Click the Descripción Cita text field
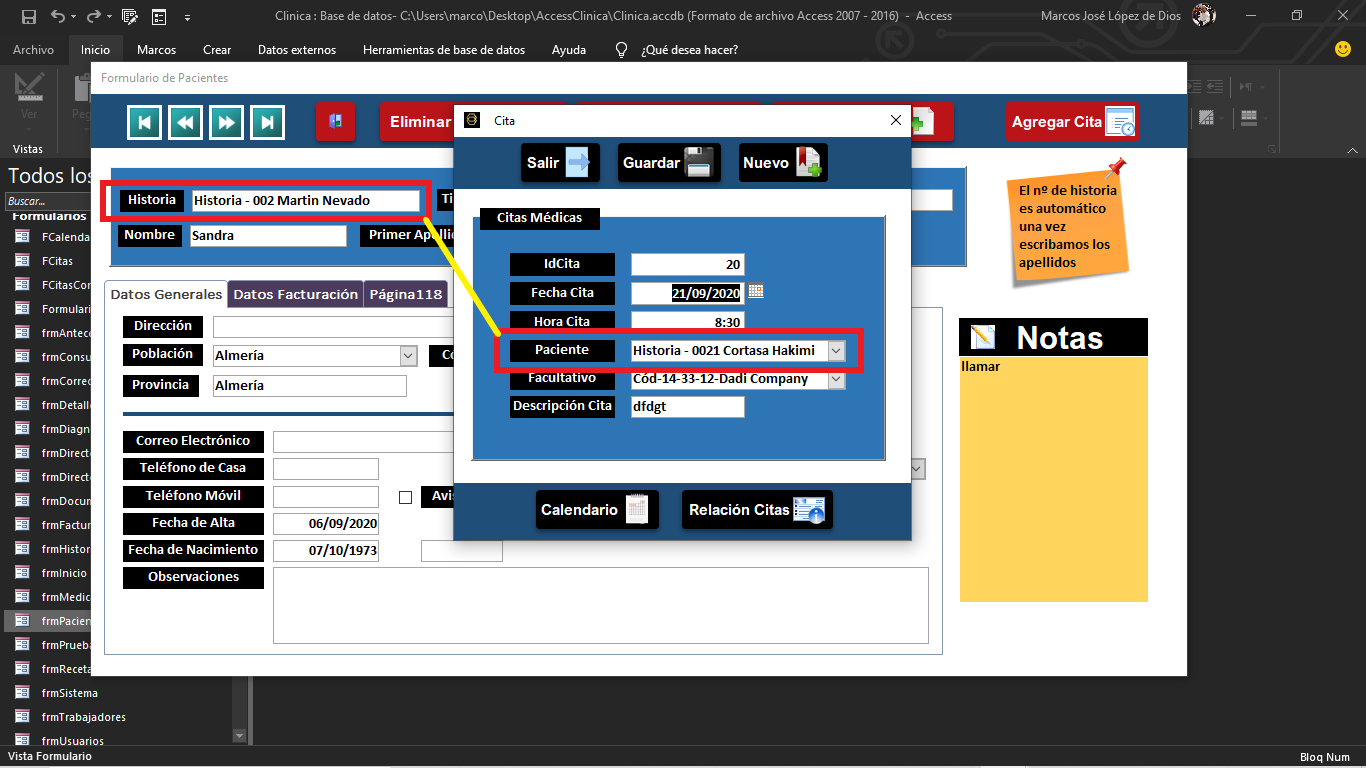Viewport: 1366px width, 768px height. pyautogui.click(x=688, y=406)
